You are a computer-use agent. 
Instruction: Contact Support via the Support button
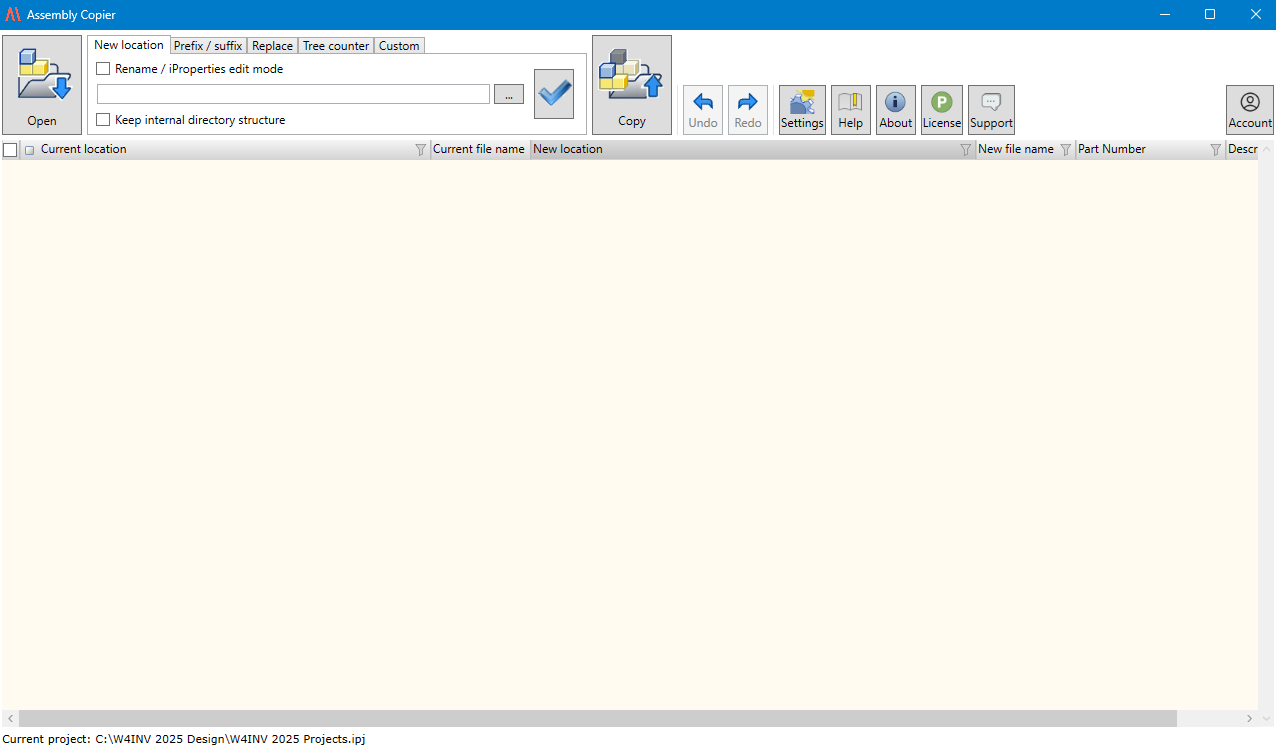[991, 110]
